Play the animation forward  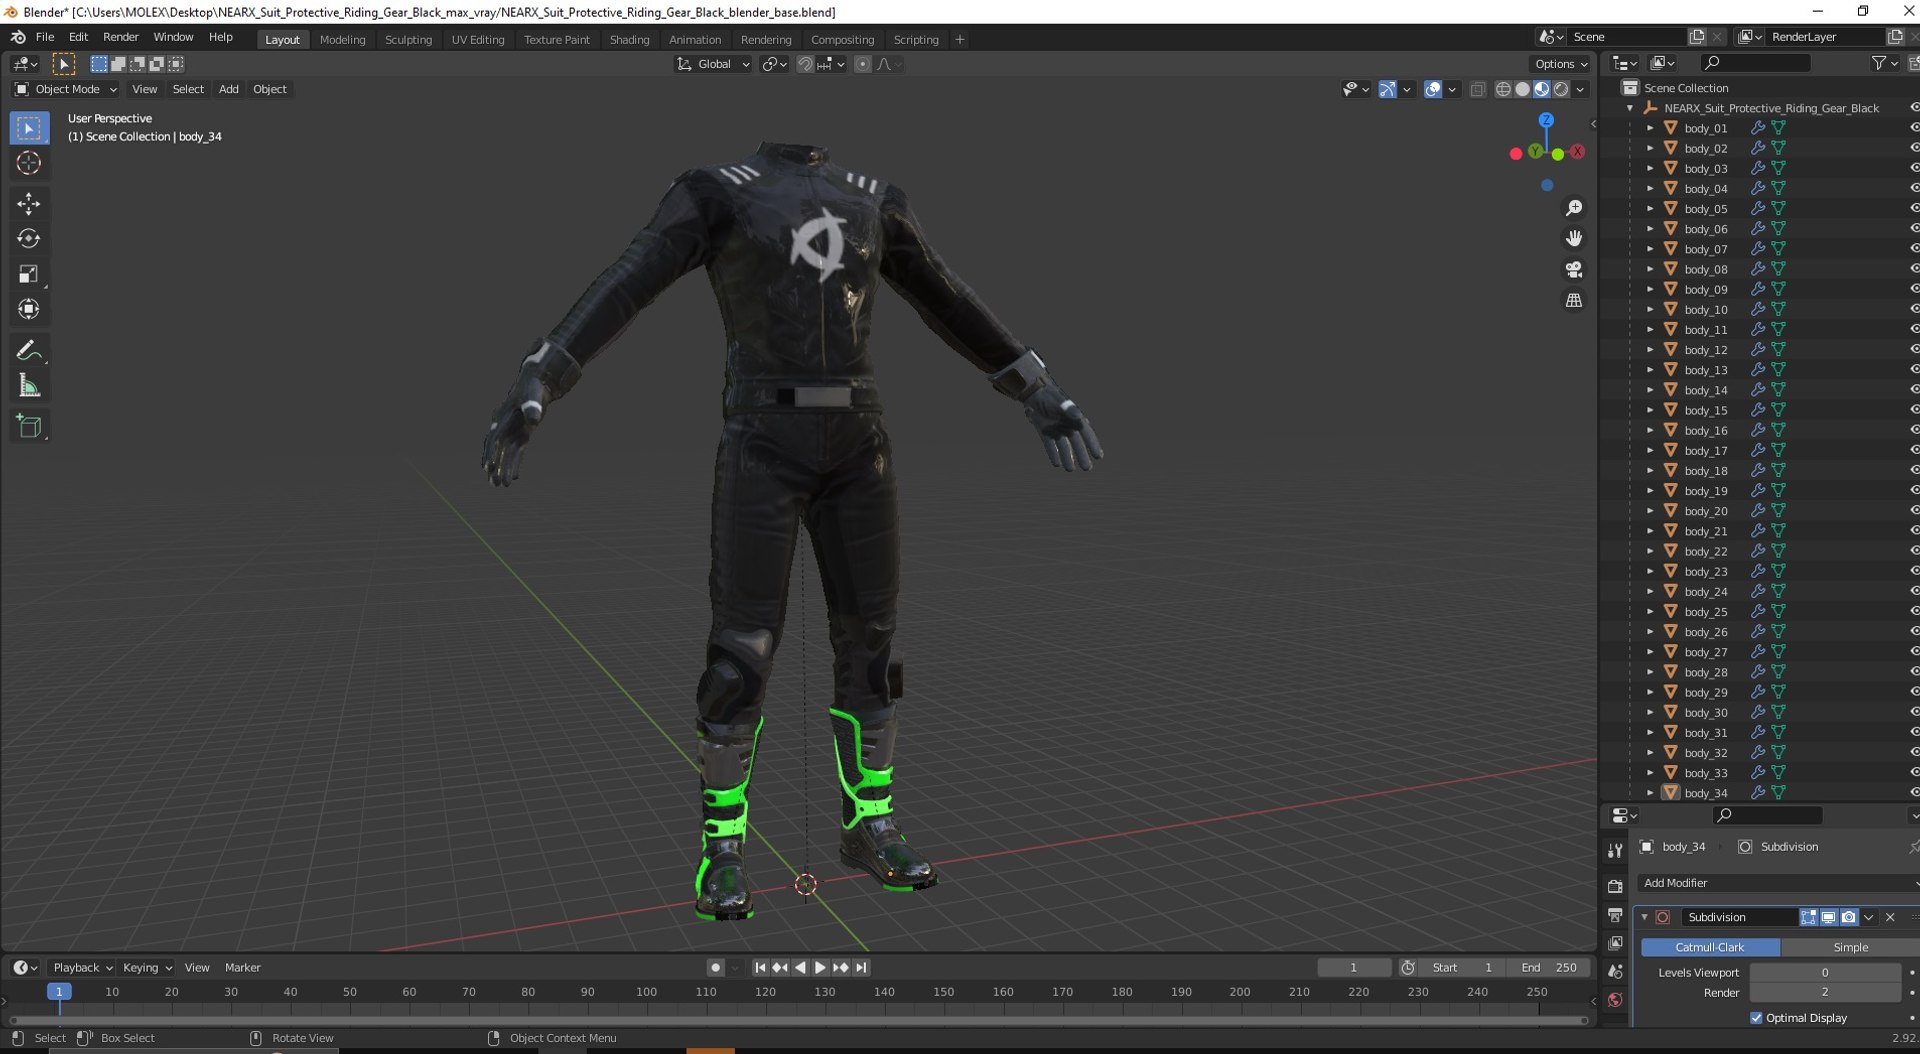point(820,968)
